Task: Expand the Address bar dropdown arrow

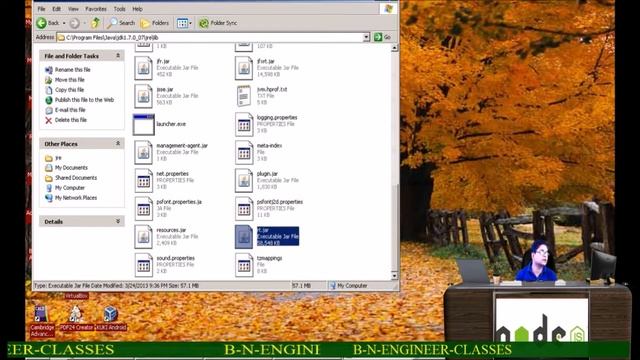Action: pos(367,37)
